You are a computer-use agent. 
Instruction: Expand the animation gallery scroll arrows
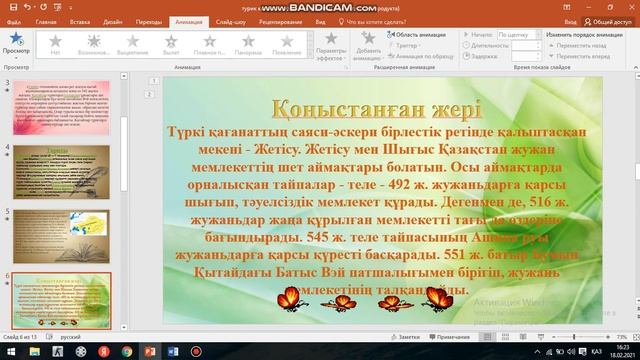pyautogui.click(x=310, y=54)
